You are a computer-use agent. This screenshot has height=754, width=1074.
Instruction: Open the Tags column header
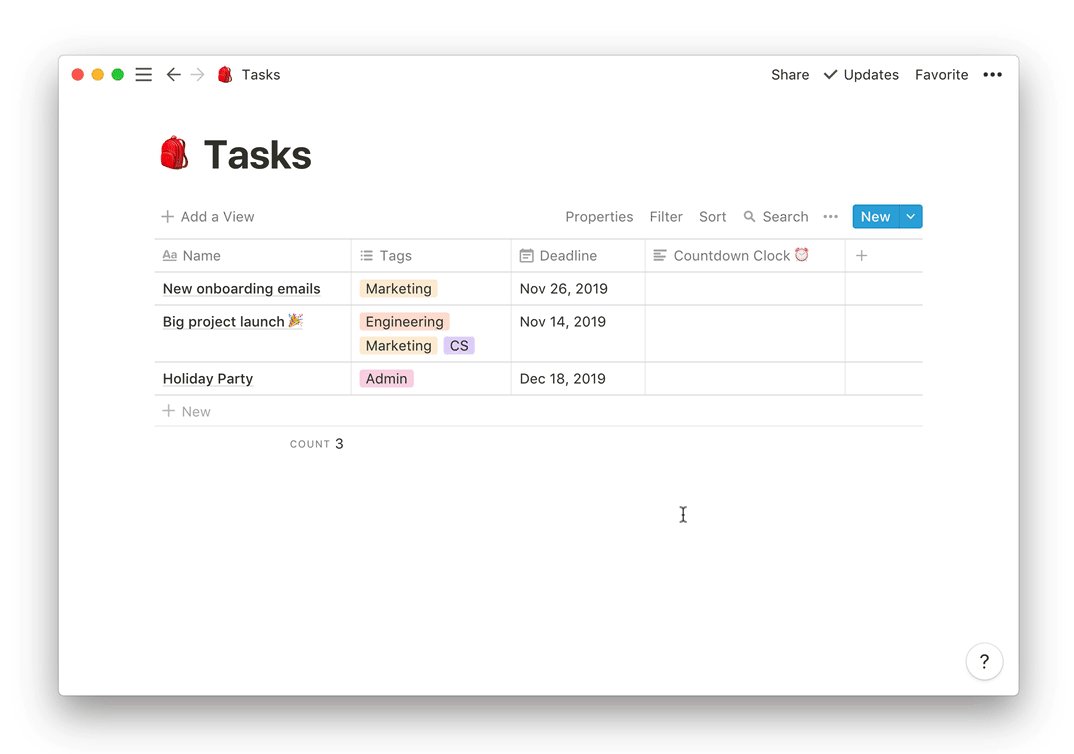point(431,255)
